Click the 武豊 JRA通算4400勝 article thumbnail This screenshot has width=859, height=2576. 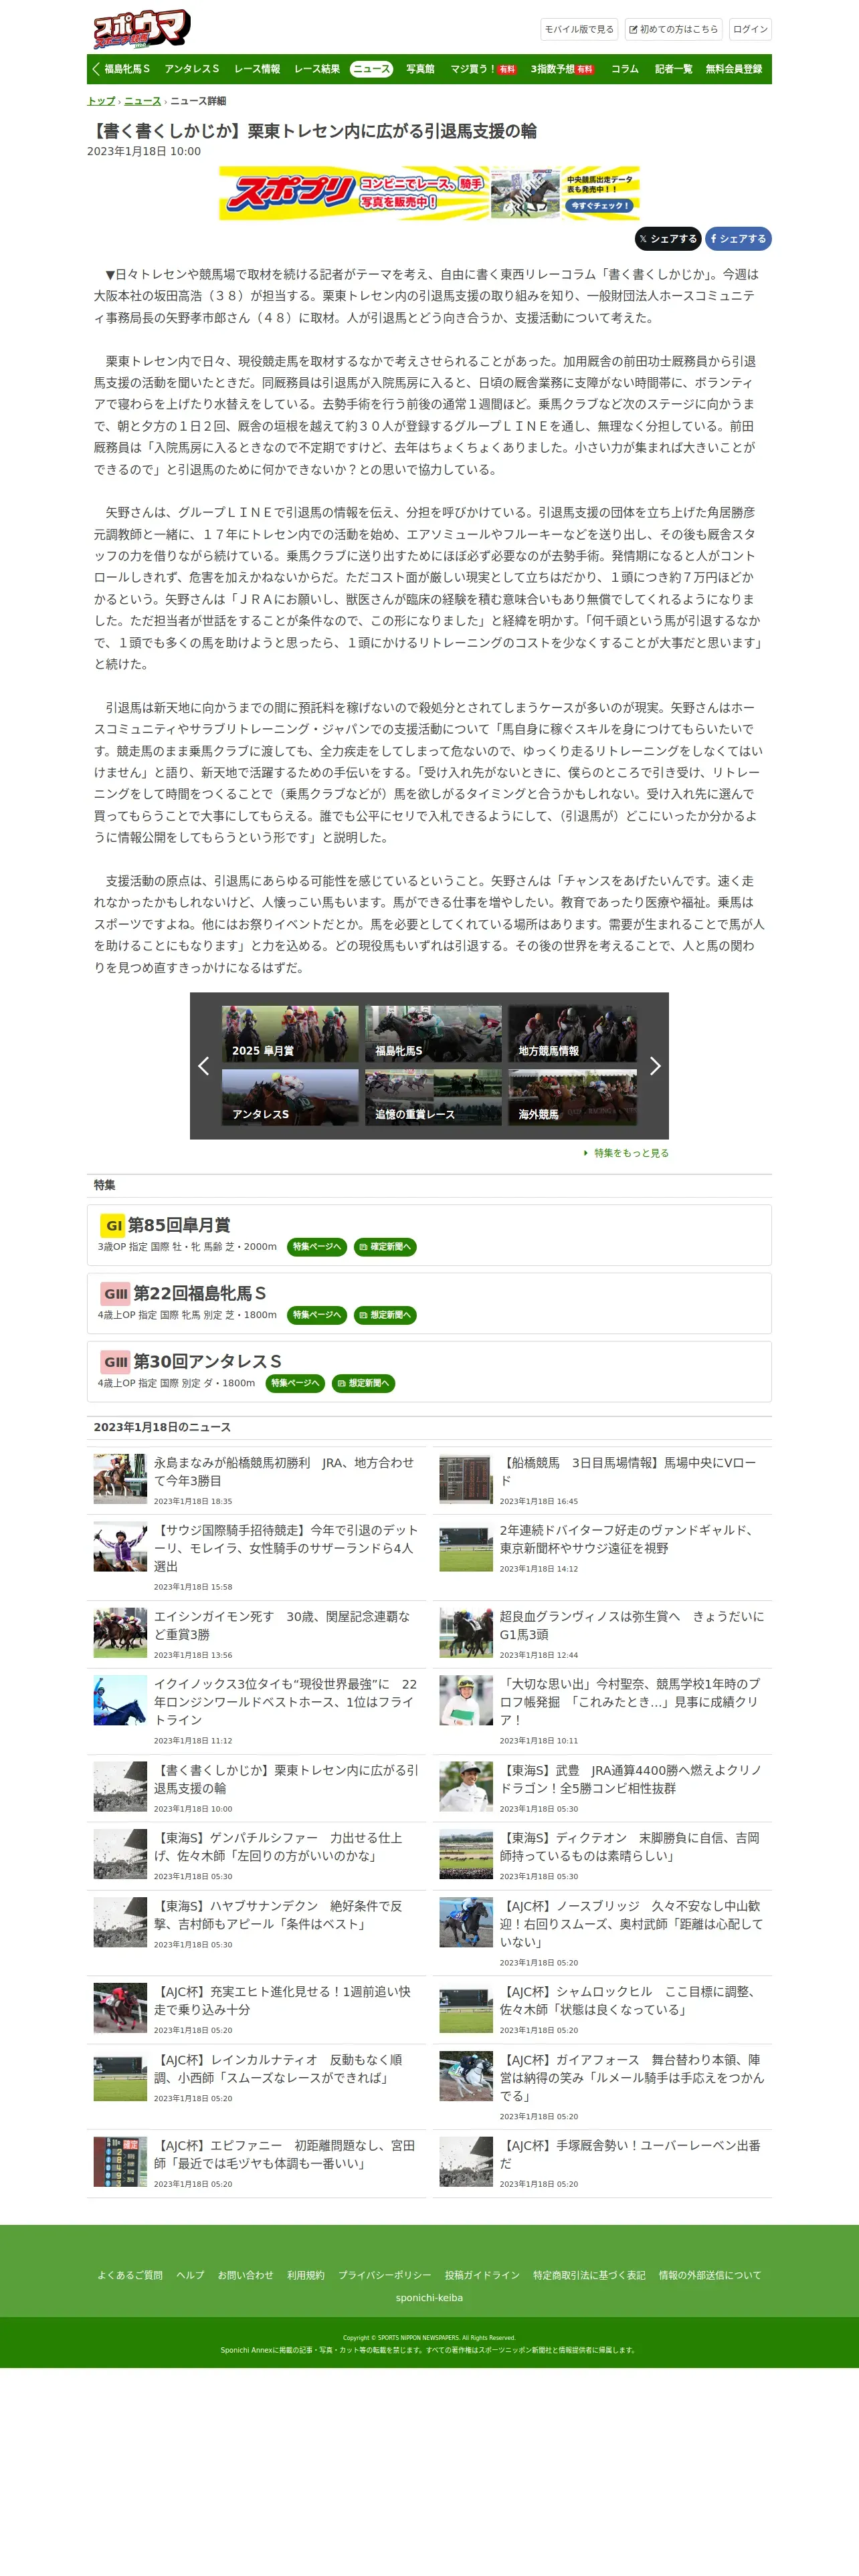click(466, 1786)
